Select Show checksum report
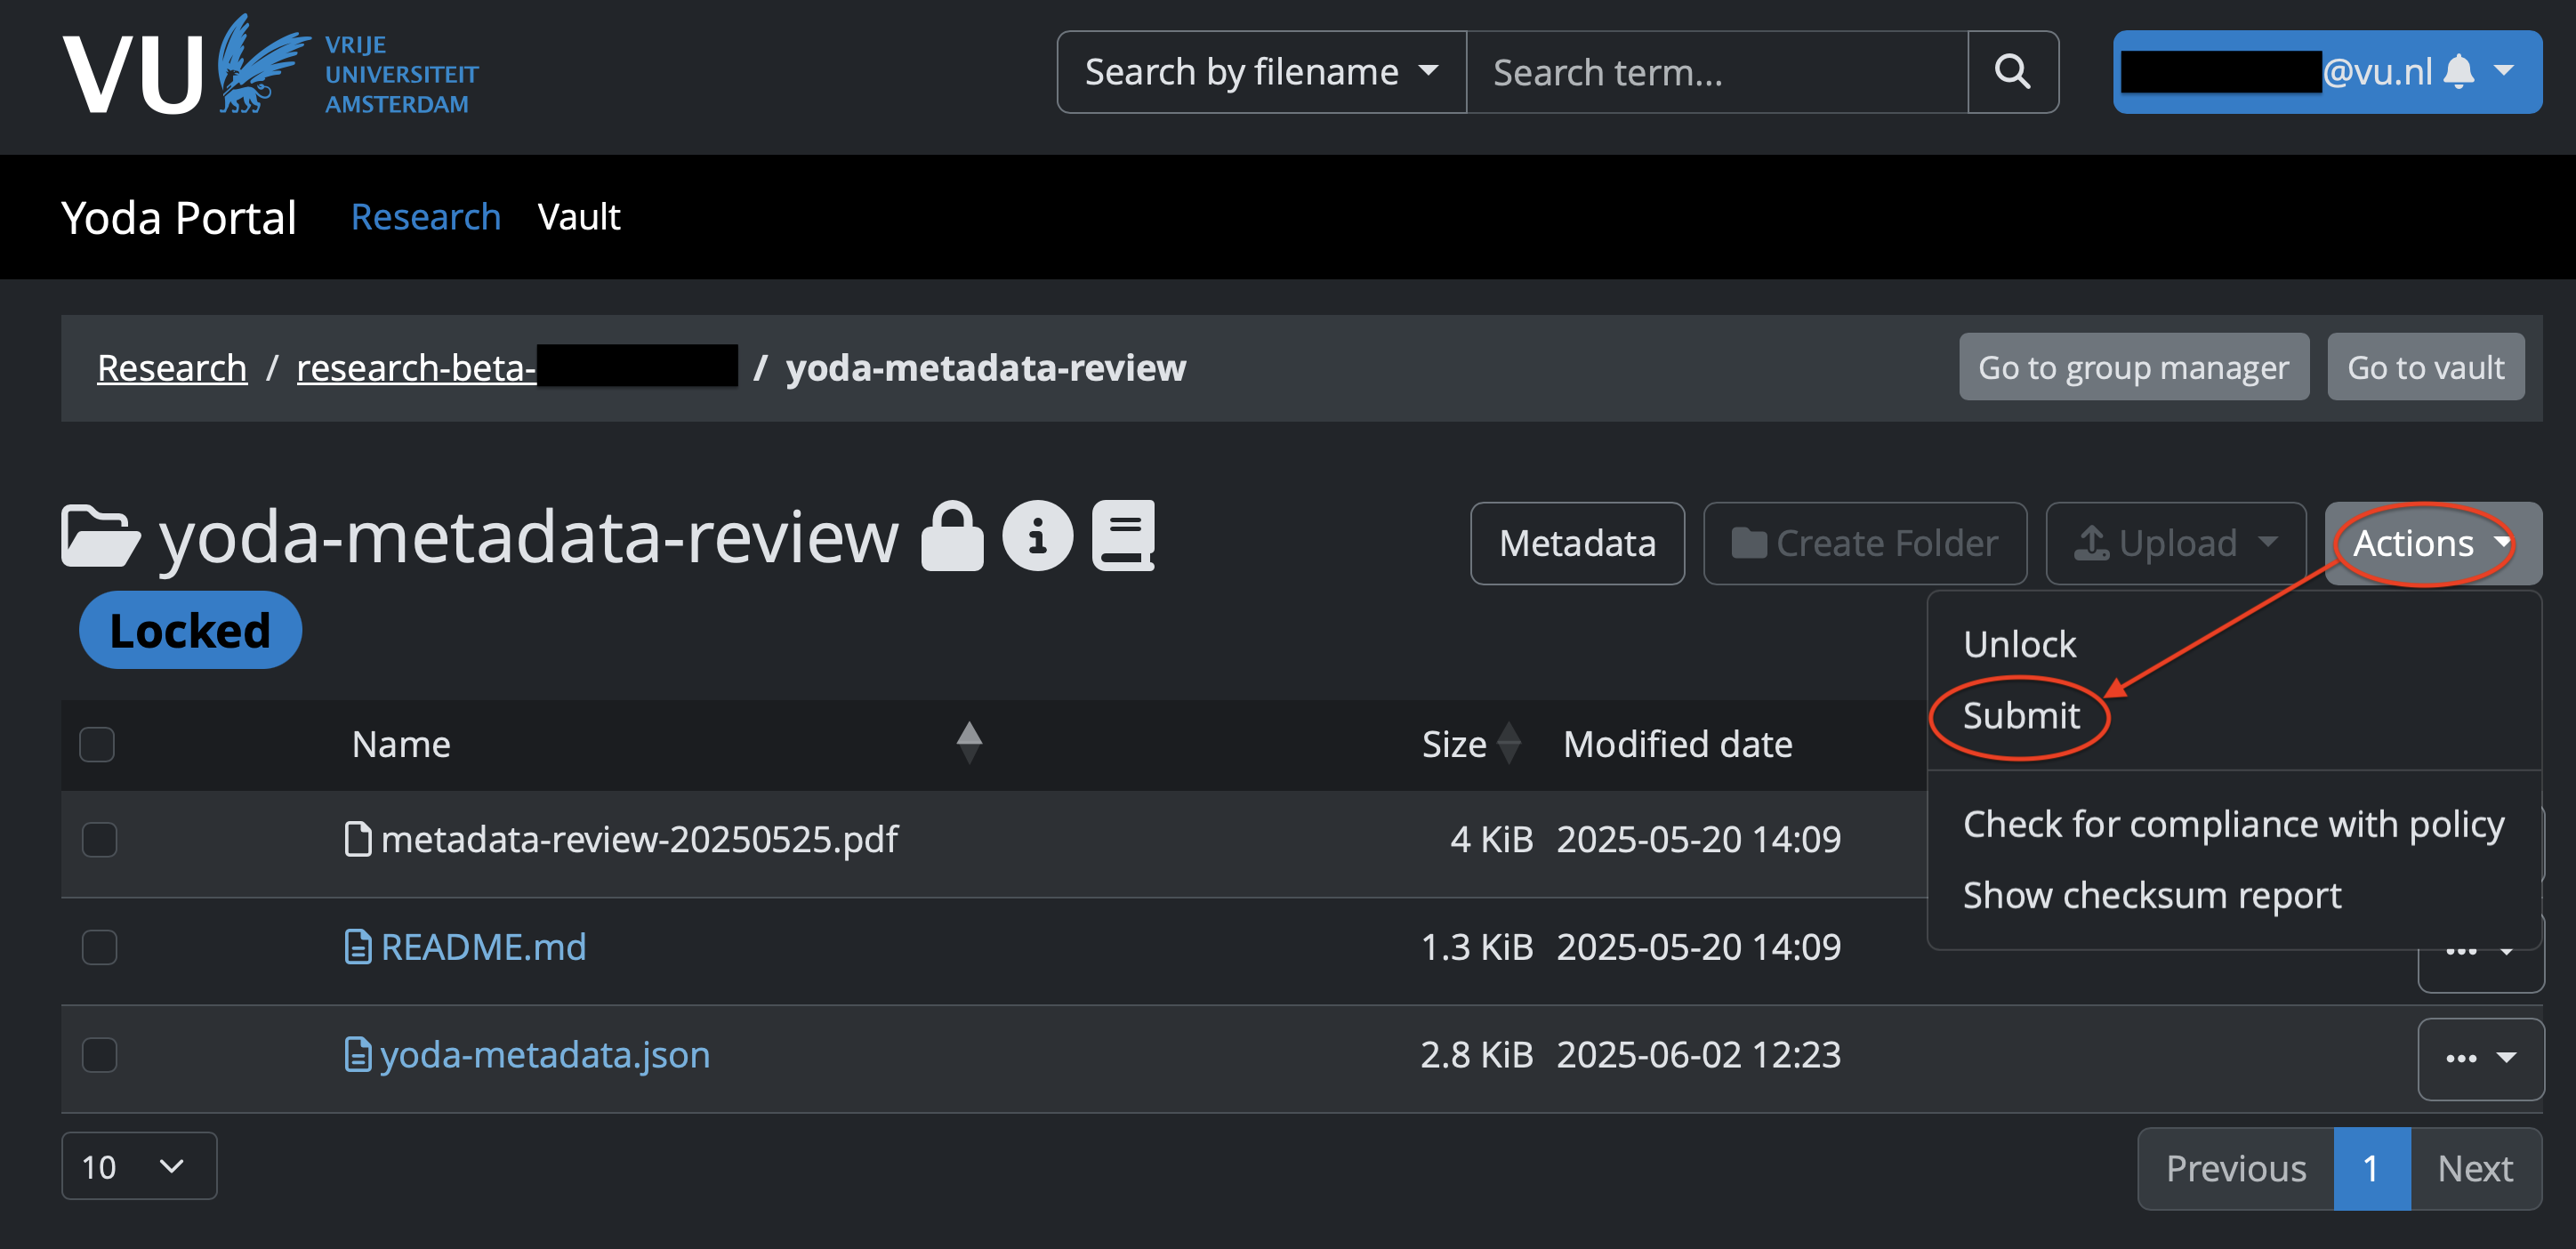Image resolution: width=2576 pixels, height=1249 pixels. (2152, 895)
